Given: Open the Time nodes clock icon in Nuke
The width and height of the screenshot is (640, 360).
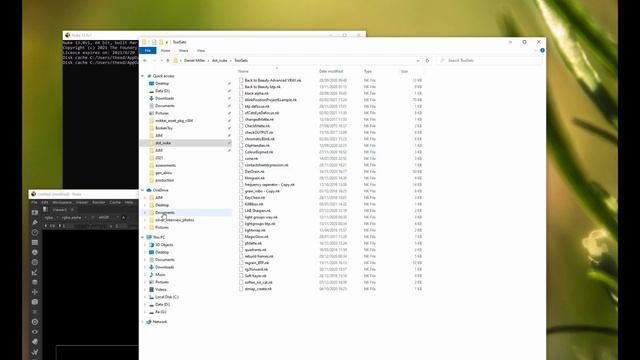Looking at the screenshot, I should 35,233.
